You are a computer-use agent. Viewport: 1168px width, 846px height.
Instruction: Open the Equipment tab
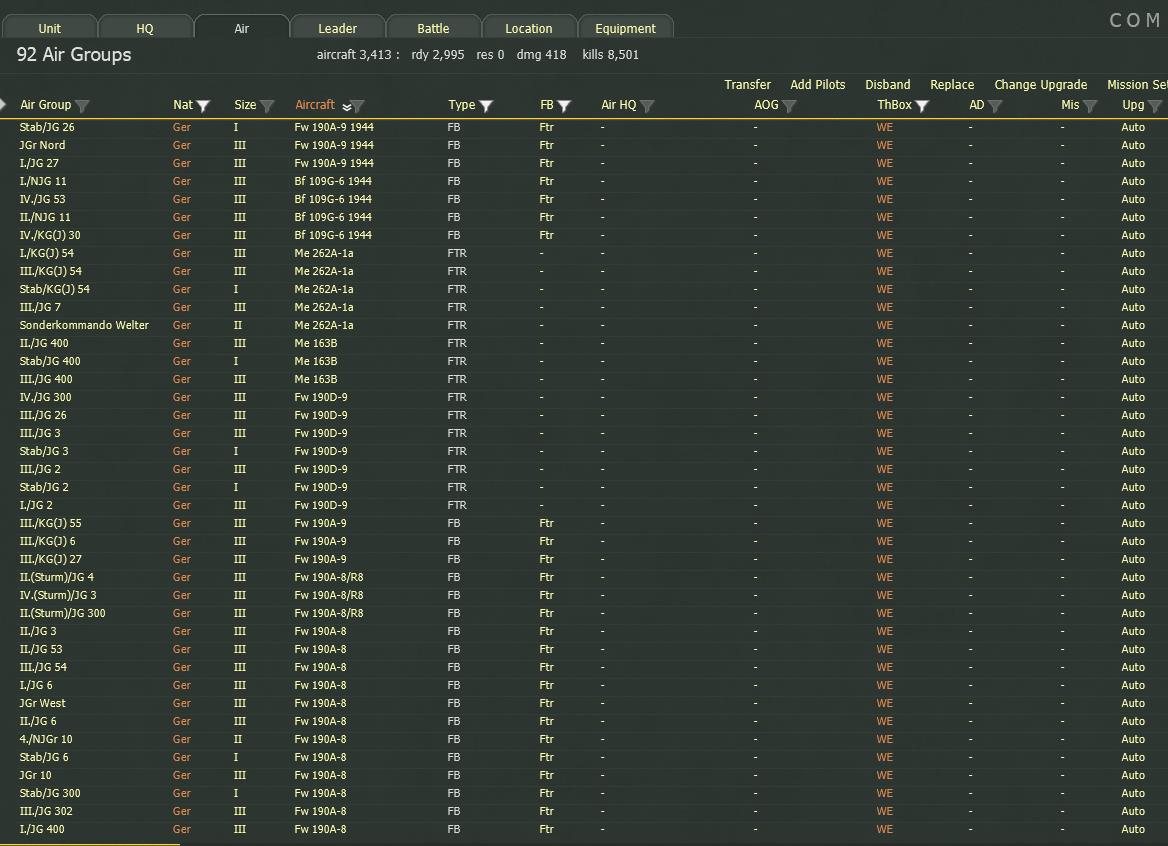click(625, 28)
